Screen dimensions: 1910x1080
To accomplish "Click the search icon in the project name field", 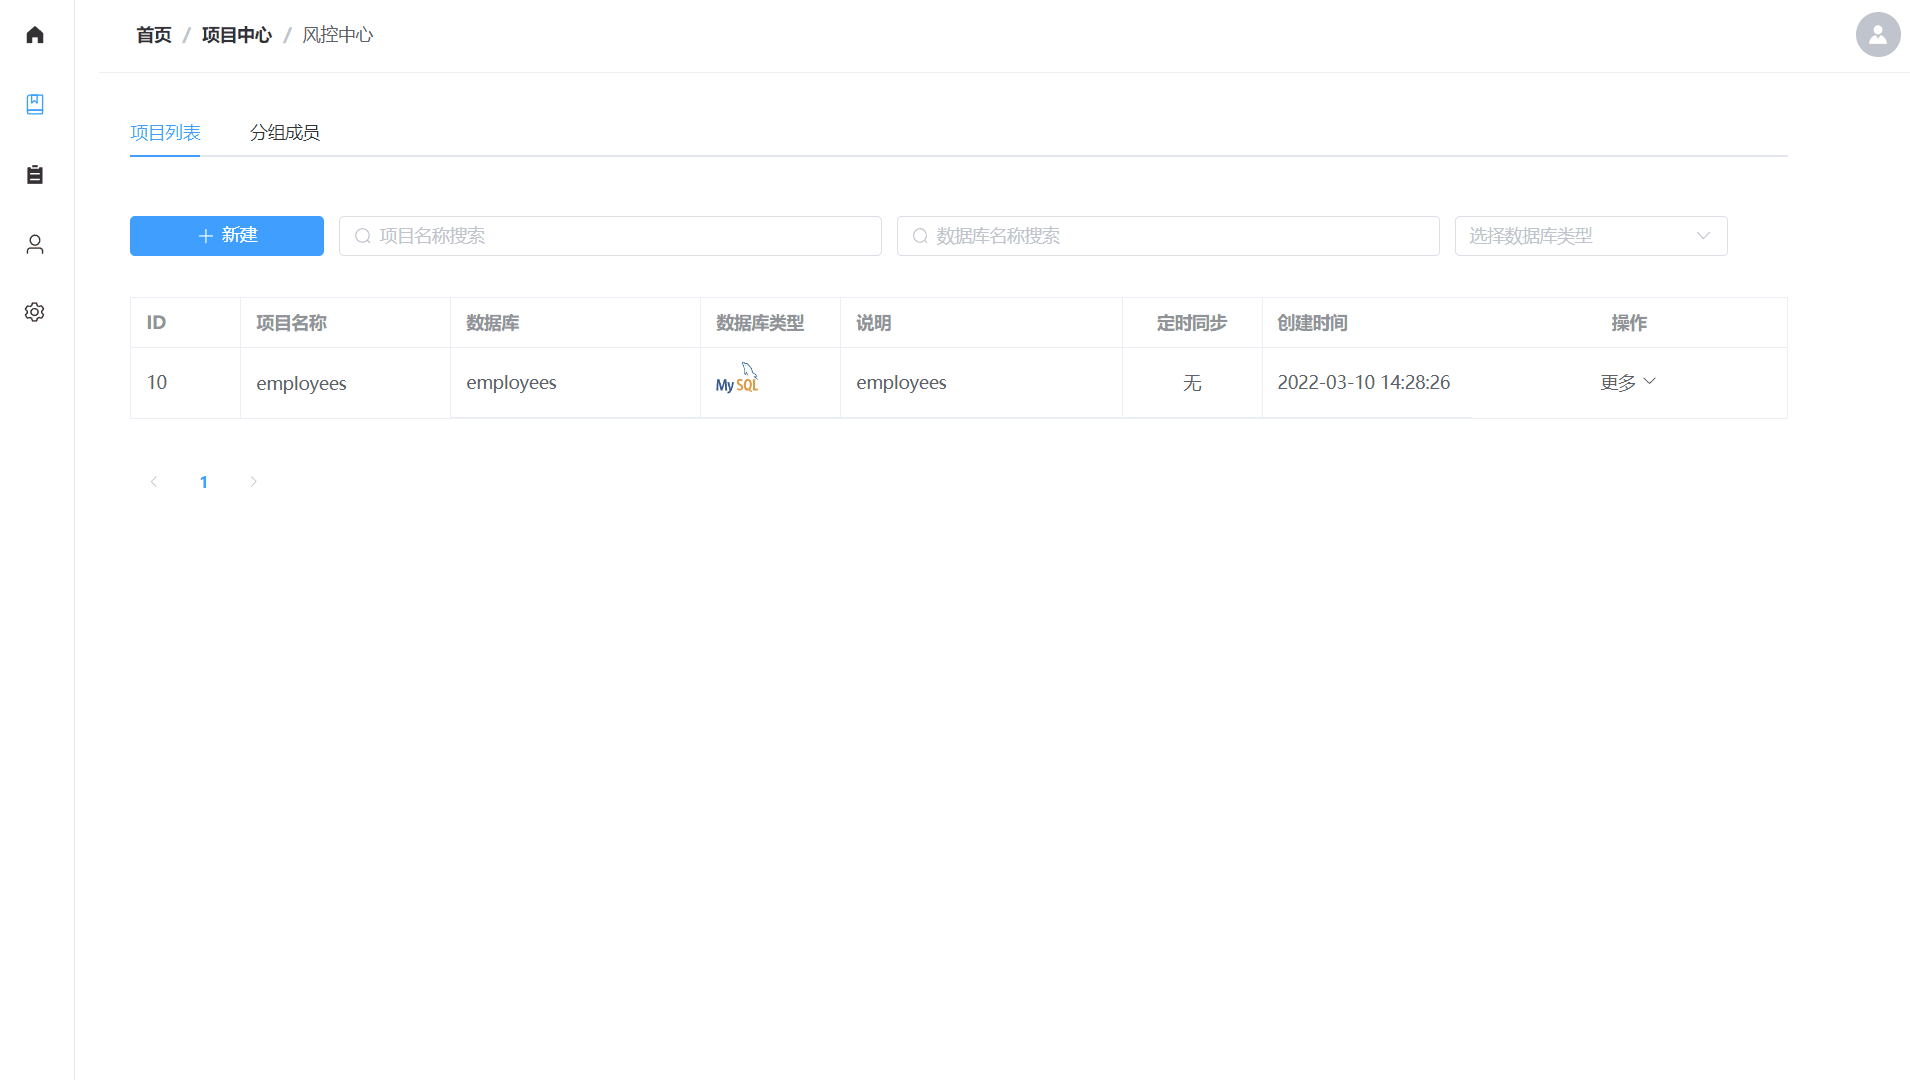I will pos(363,236).
